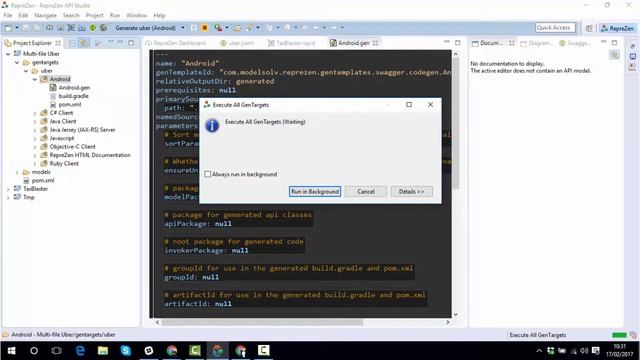The image size is (640, 360).
Task: Select build.gradle in Project Explorer
Action: click(73, 96)
